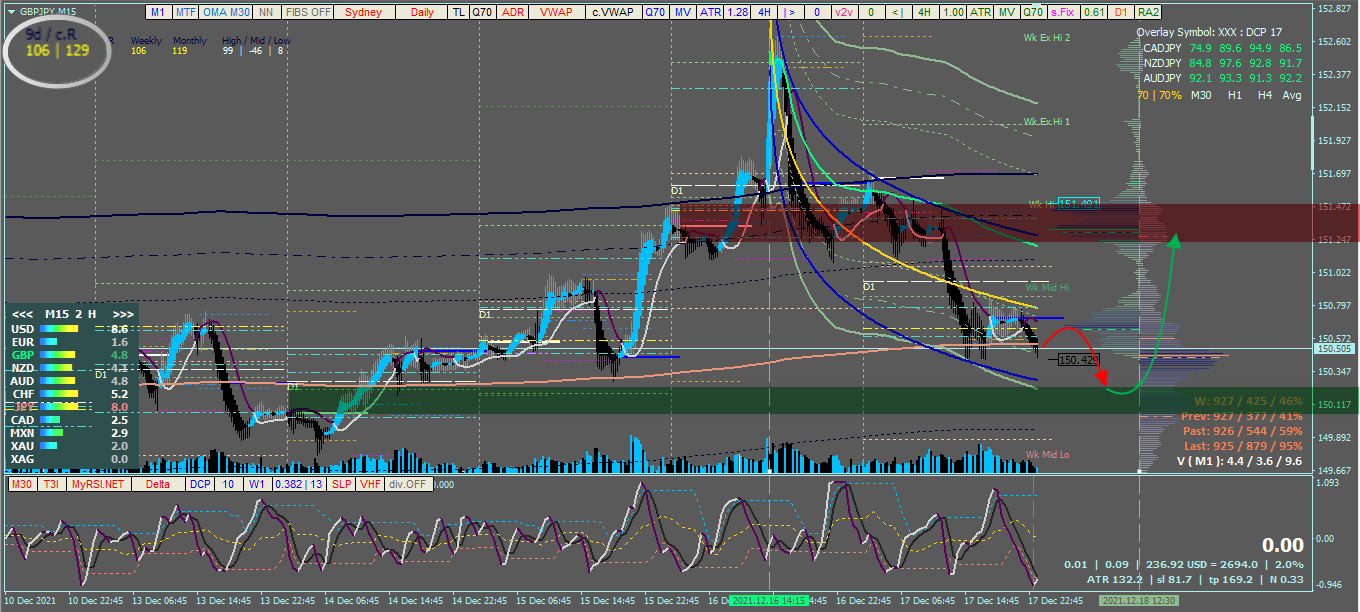Image resolution: width=1360 pixels, height=612 pixels.
Task: Click the red VHF button
Action: pos(369,484)
